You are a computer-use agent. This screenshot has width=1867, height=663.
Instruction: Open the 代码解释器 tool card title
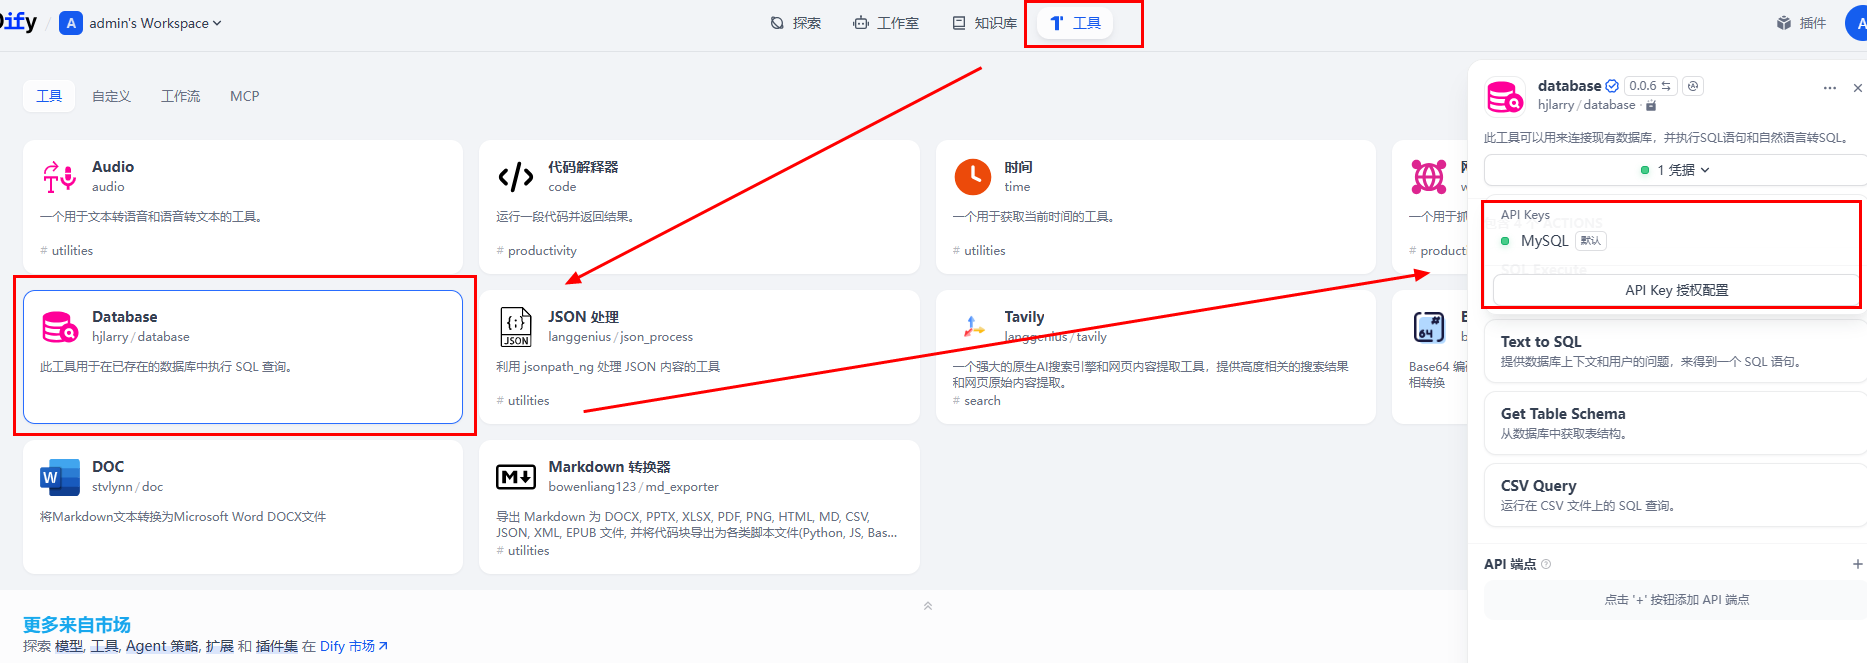[583, 167]
